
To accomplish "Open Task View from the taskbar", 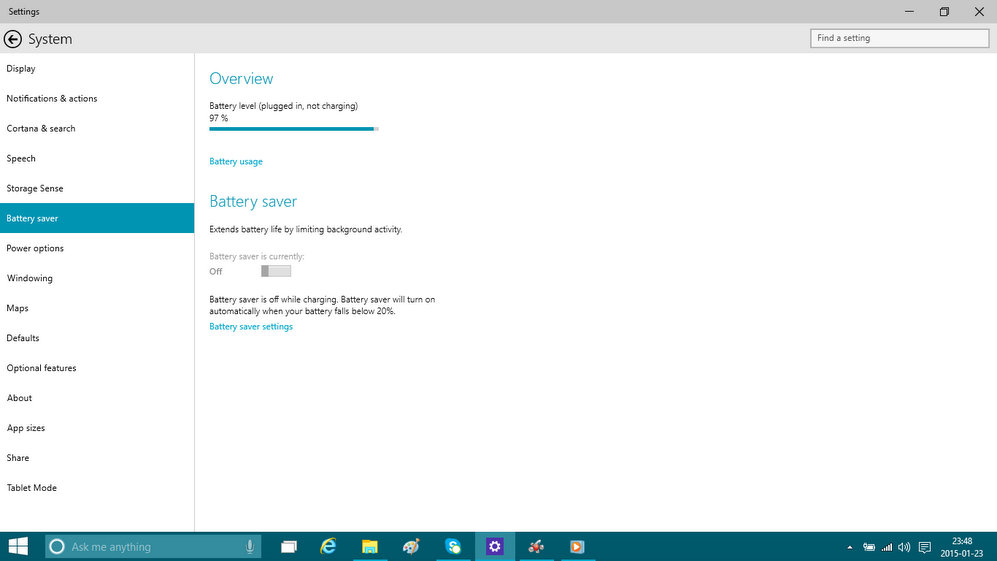I will [289, 546].
